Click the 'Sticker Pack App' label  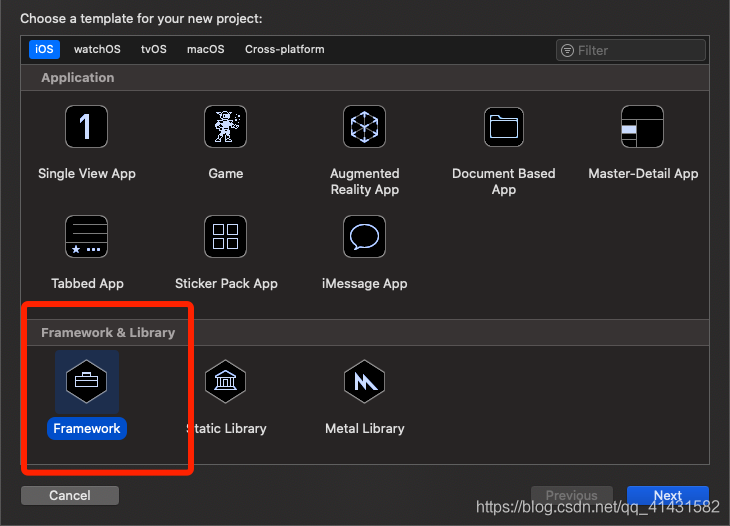coord(226,283)
